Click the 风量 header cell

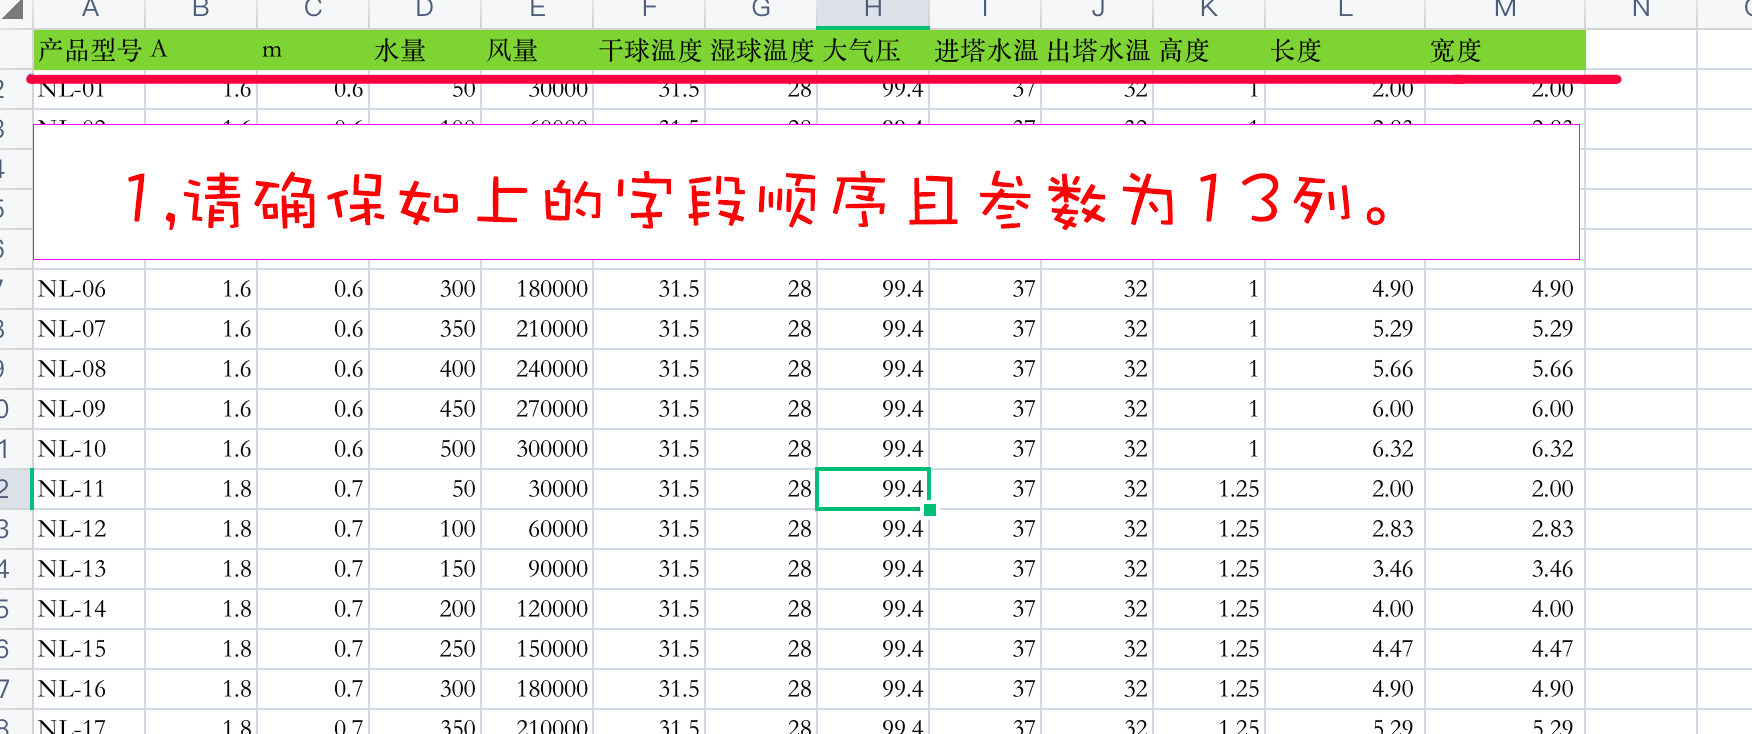[537, 50]
